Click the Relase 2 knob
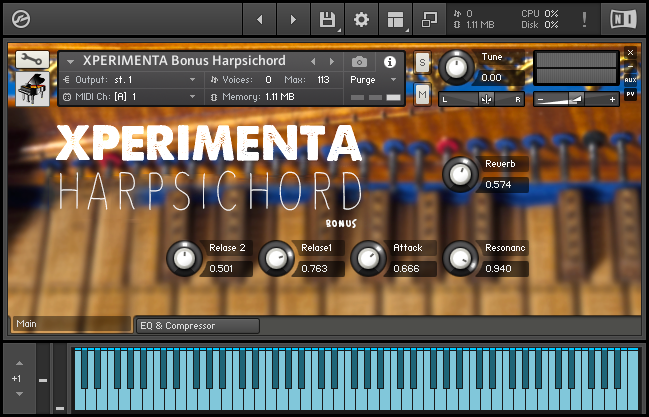 pyautogui.click(x=184, y=258)
